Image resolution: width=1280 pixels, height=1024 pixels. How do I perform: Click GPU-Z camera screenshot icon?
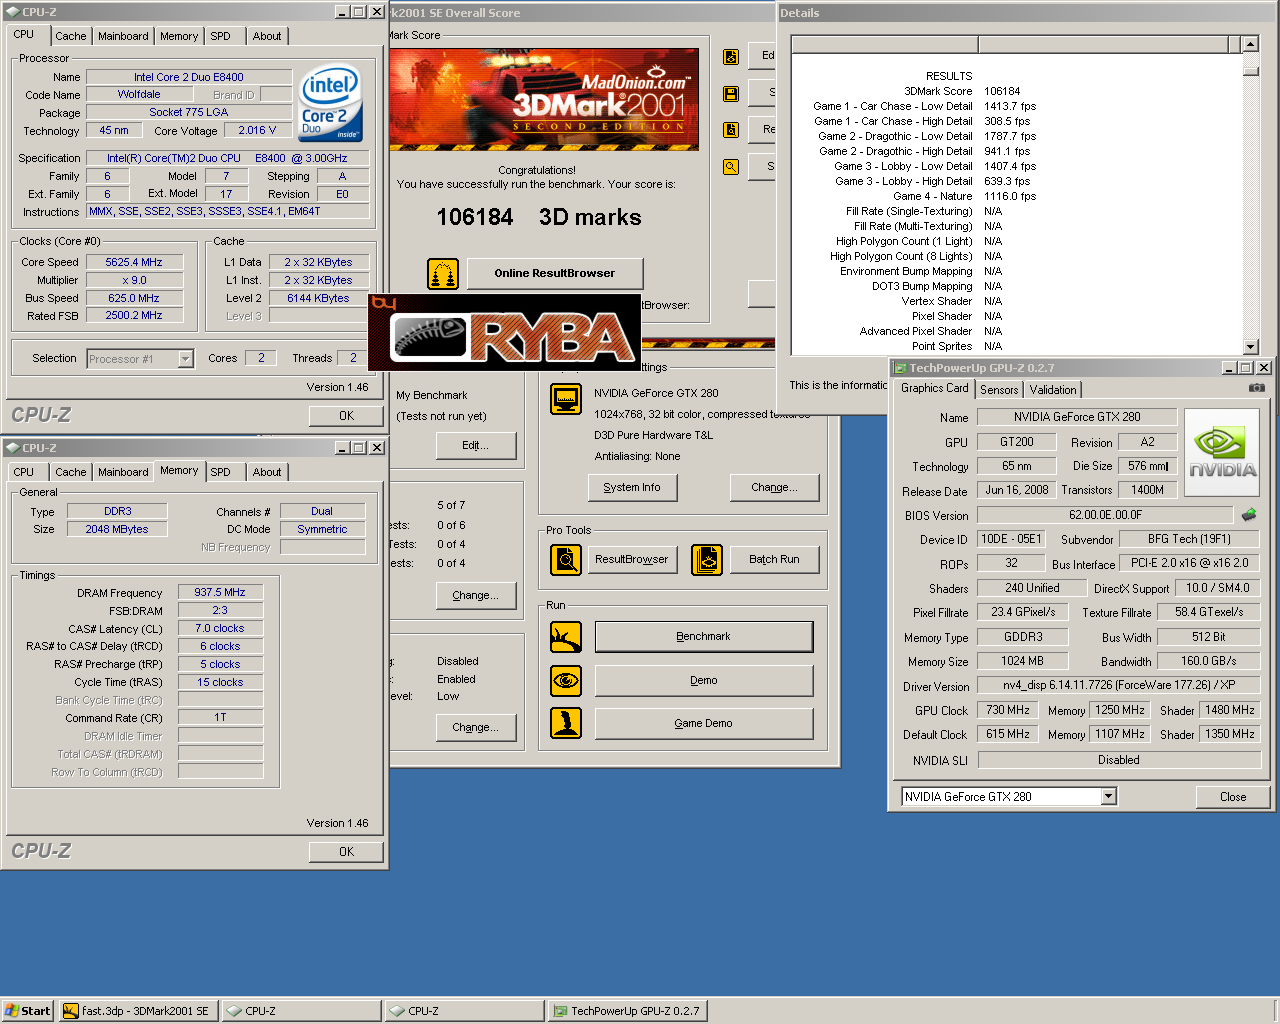point(1257,388)
